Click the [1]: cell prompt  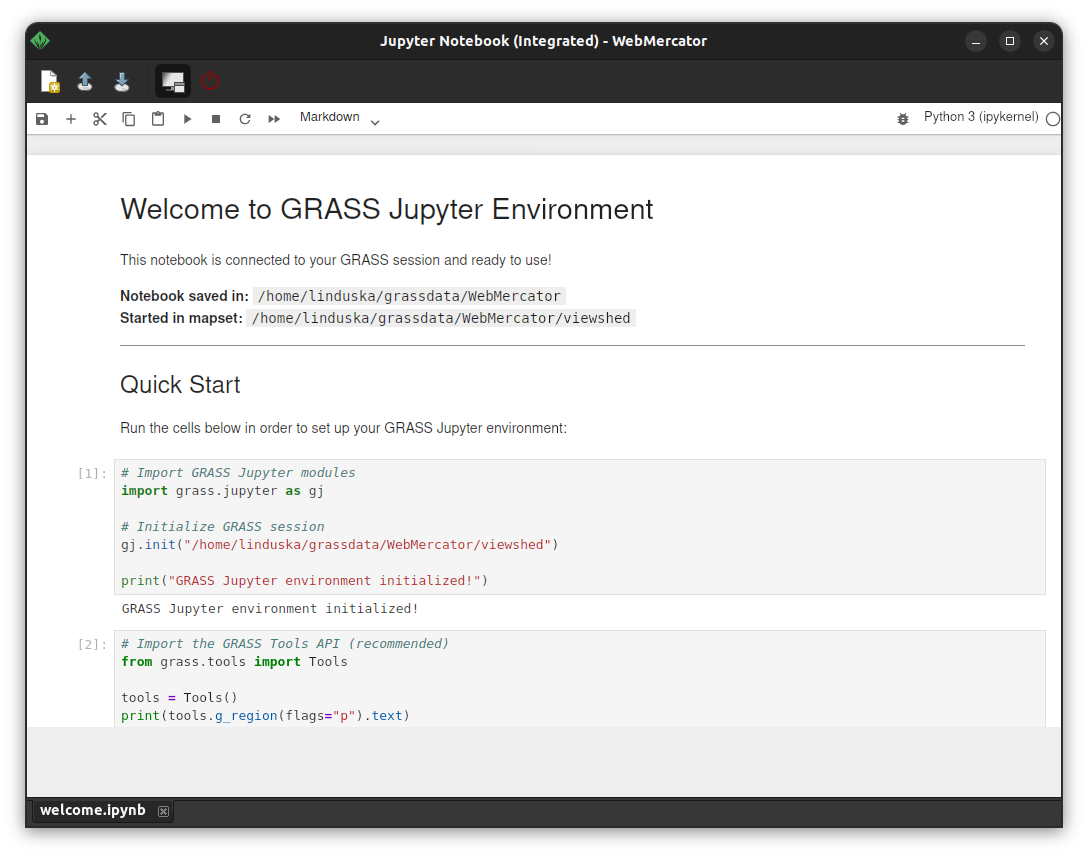pyautogui.click(x=92, y=474)
